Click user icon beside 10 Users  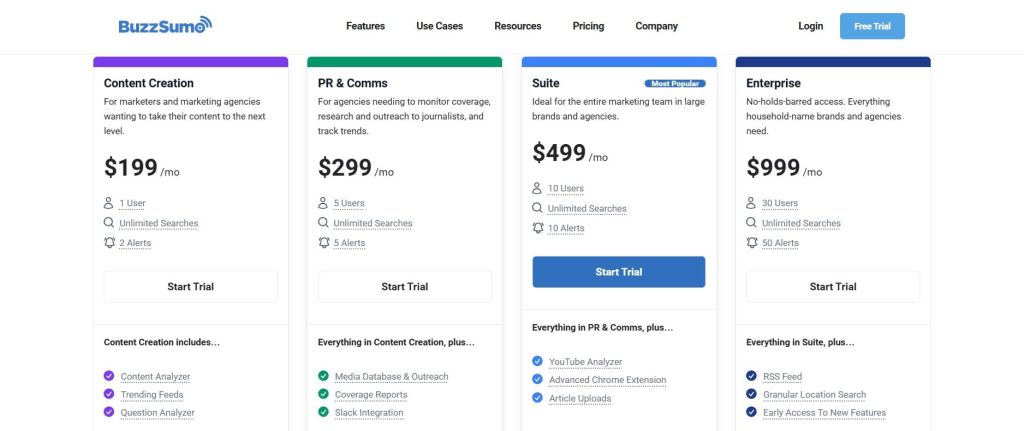(538, 188)
